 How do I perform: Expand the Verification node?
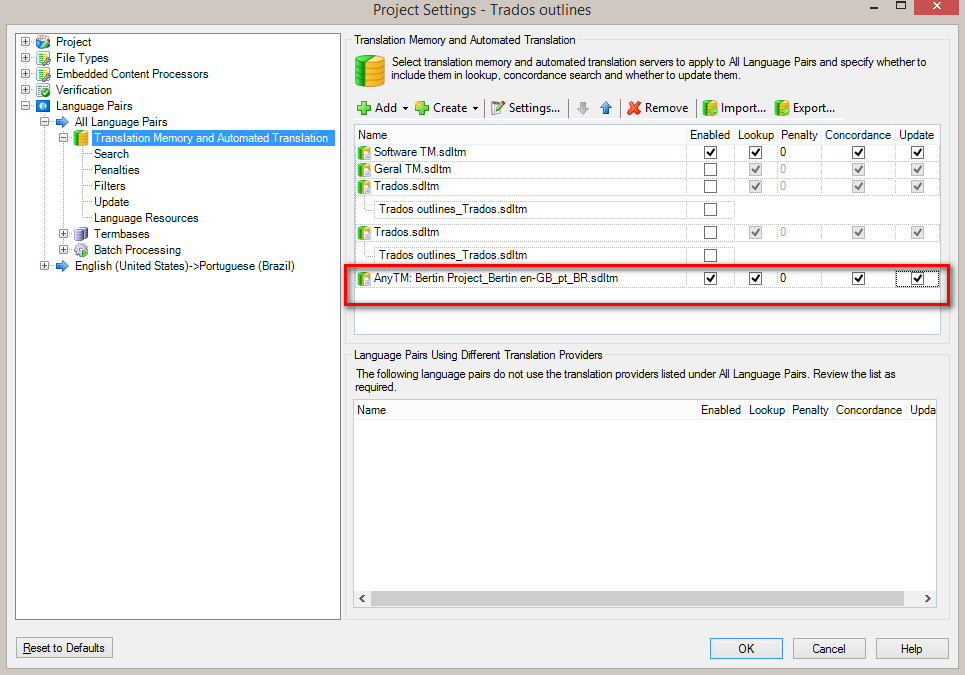[x=25, y=90]
